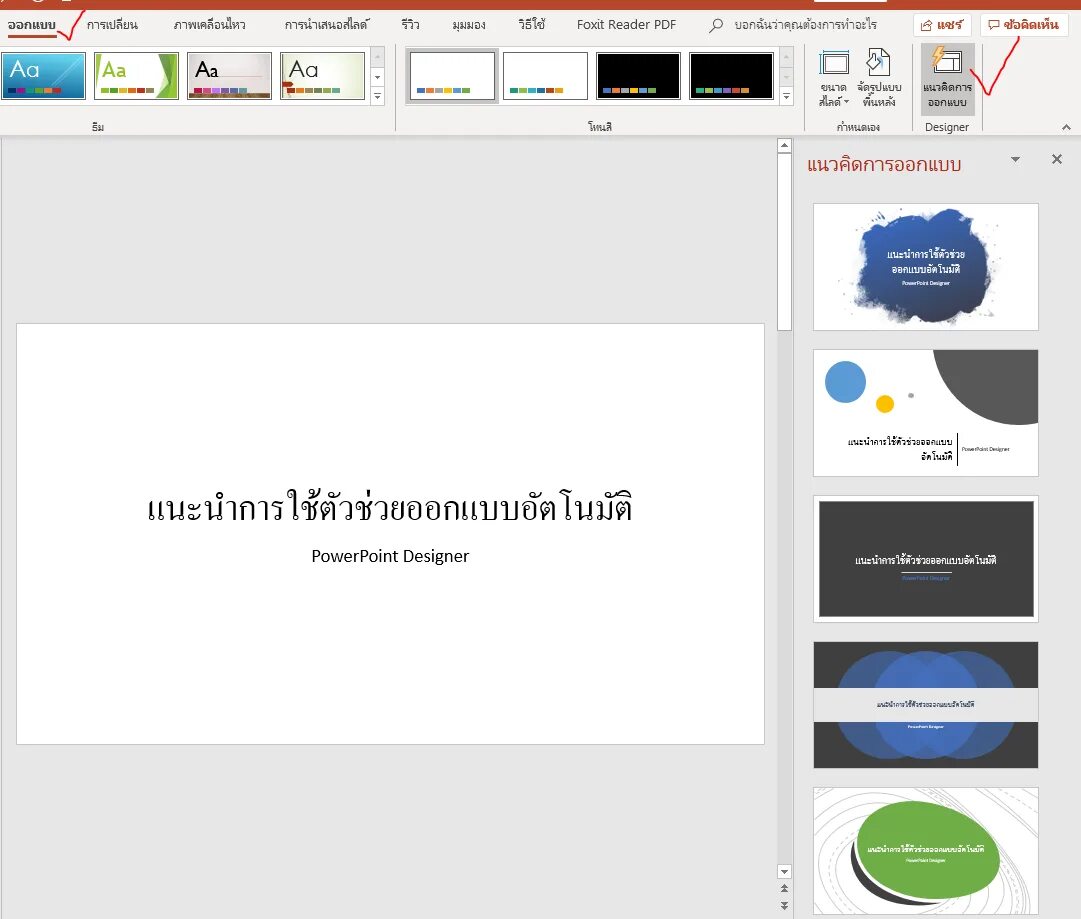
Task: Open the รีวิว tab
Action: (x=410, y=25)
